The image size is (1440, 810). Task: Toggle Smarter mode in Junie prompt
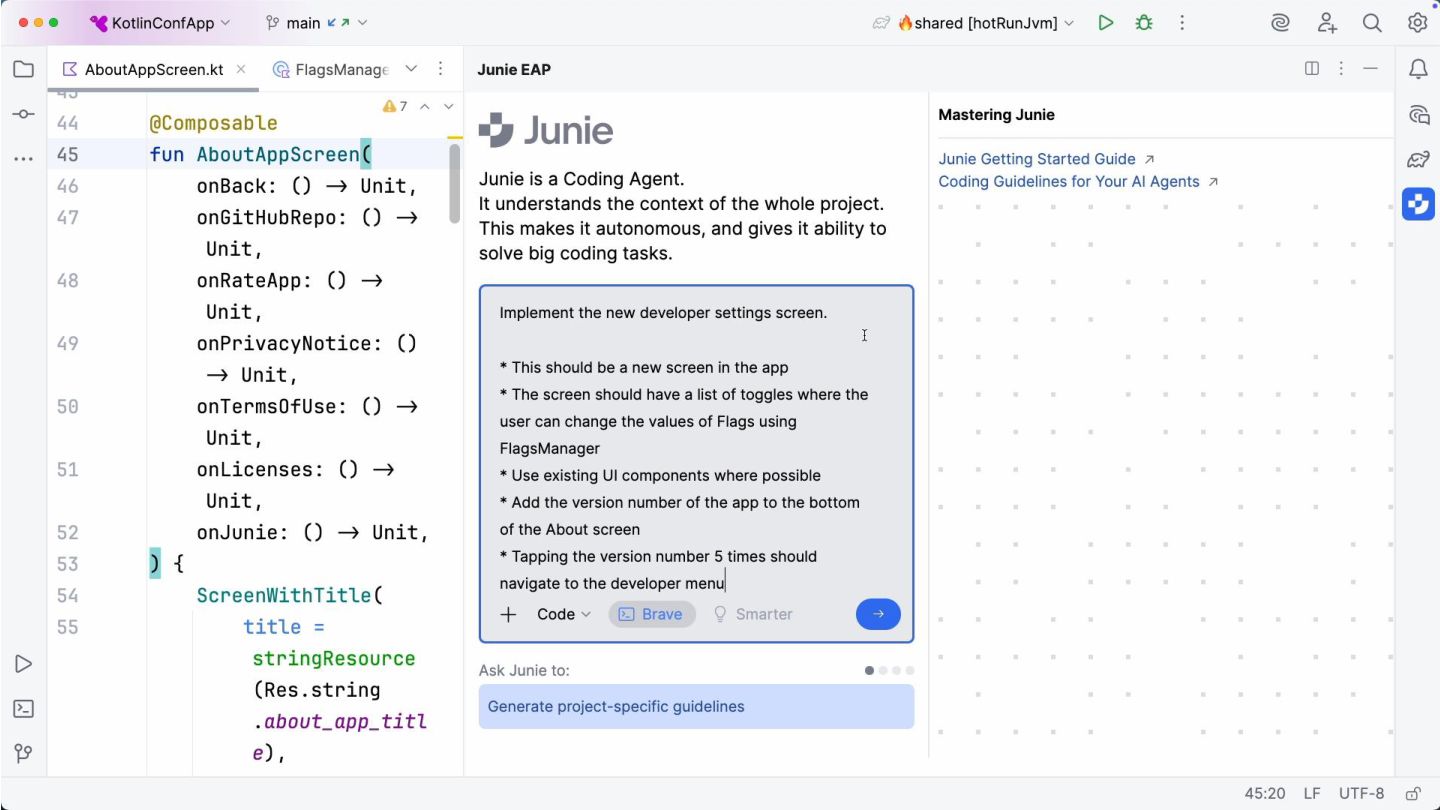point(752,614)
